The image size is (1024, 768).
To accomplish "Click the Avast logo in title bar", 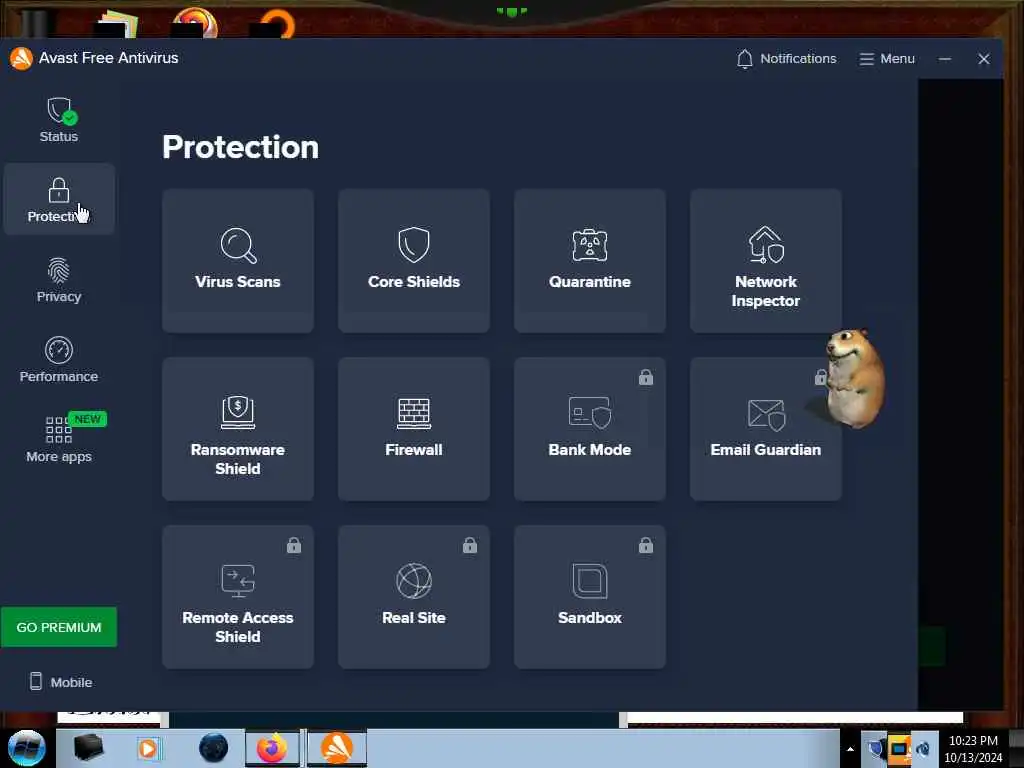I will [x=21, y=58].
